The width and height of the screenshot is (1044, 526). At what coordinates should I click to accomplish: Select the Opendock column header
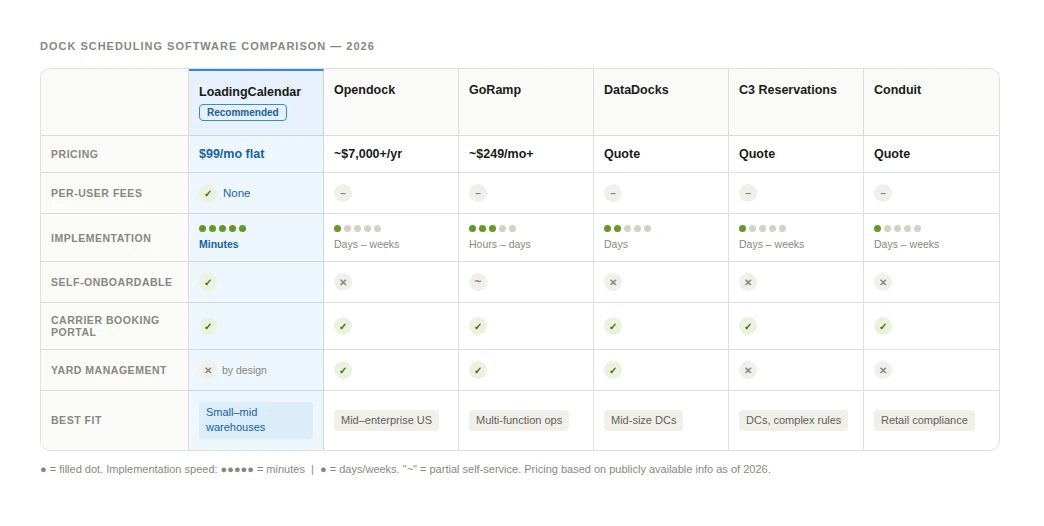coord(365,90)
